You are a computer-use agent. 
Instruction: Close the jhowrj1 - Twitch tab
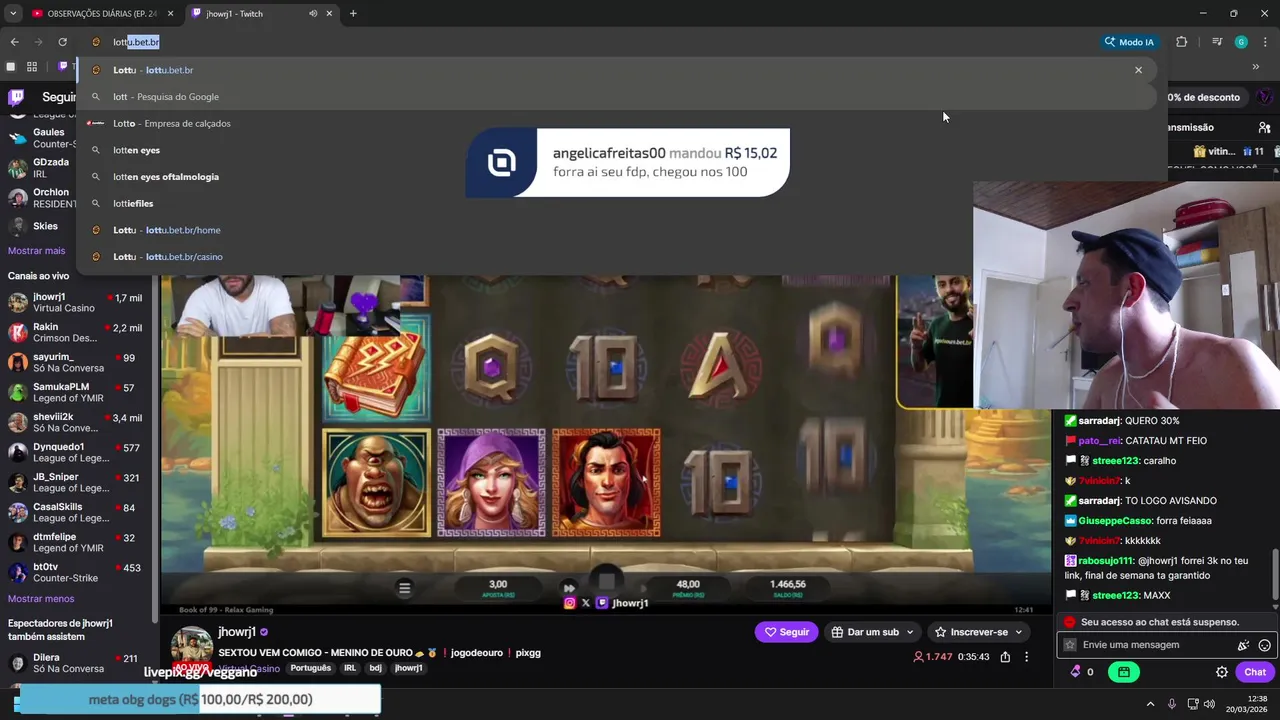click(329, 13)
